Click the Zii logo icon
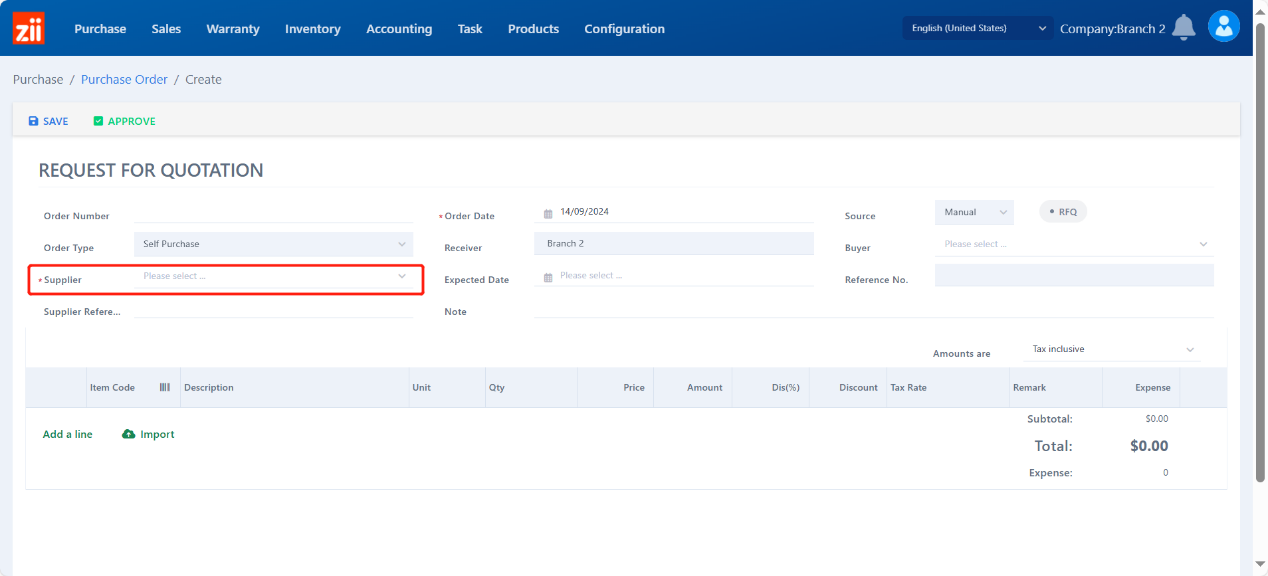1268x576 pixels. click(28, 28)
